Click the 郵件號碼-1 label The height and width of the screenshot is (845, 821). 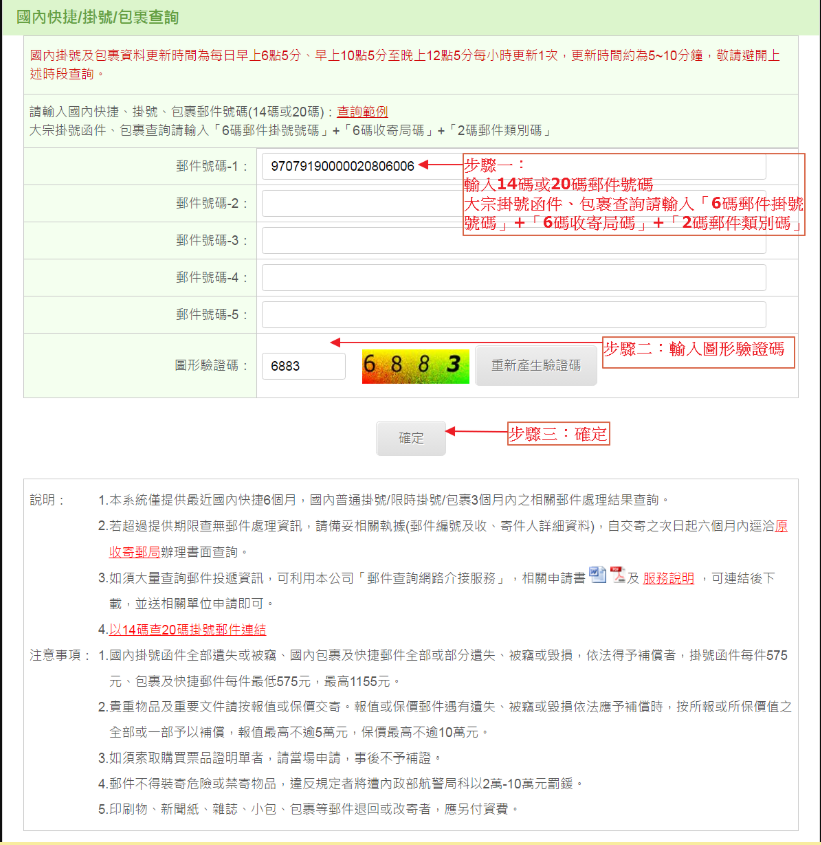pos(212,166)
